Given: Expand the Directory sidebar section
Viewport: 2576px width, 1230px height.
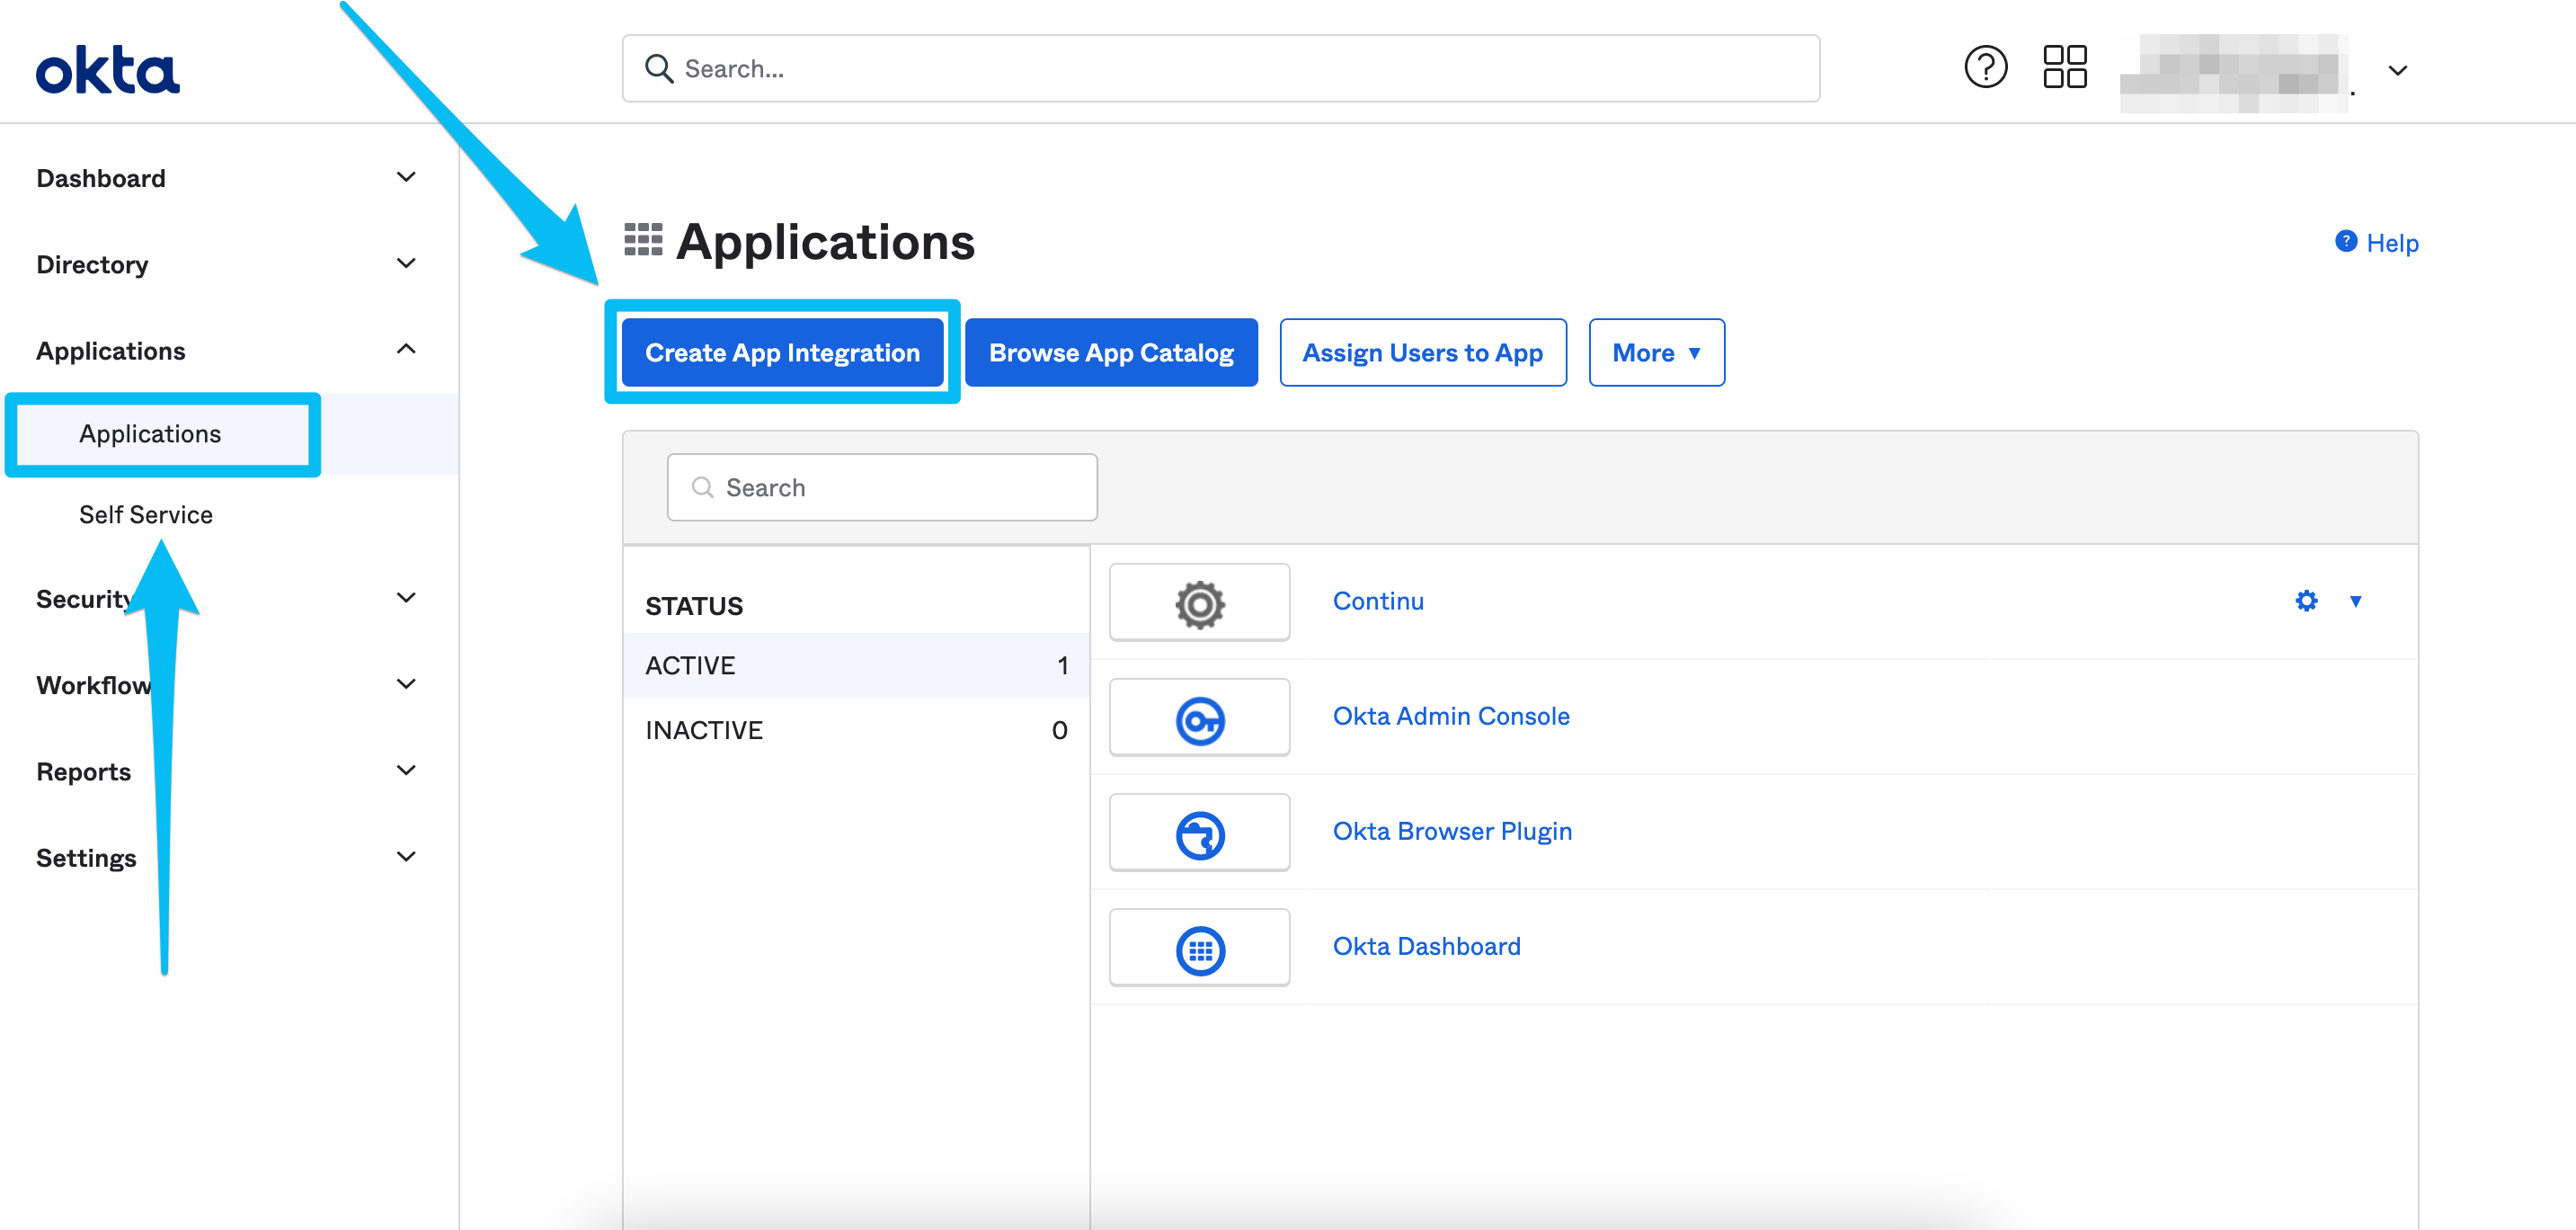Looking at the screenshot, I should point(405,264).
